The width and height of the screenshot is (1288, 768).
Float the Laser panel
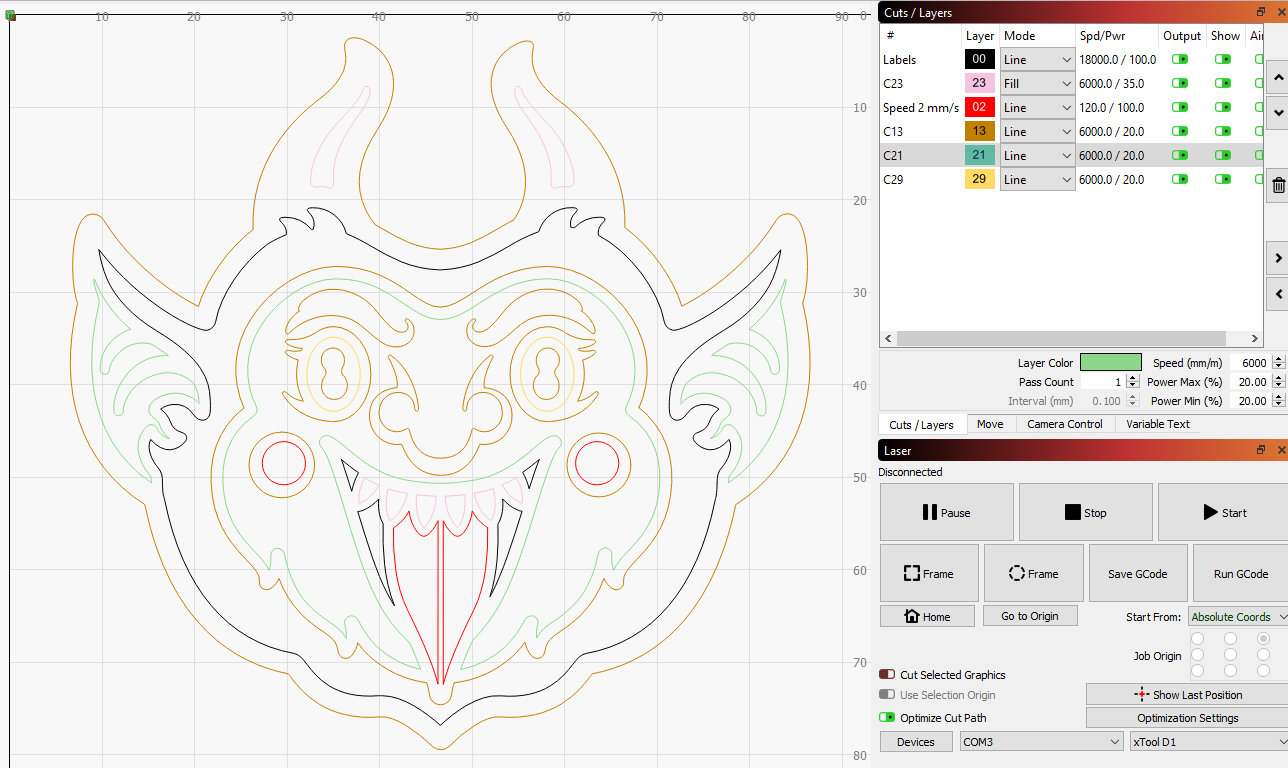click(1261, 450)
